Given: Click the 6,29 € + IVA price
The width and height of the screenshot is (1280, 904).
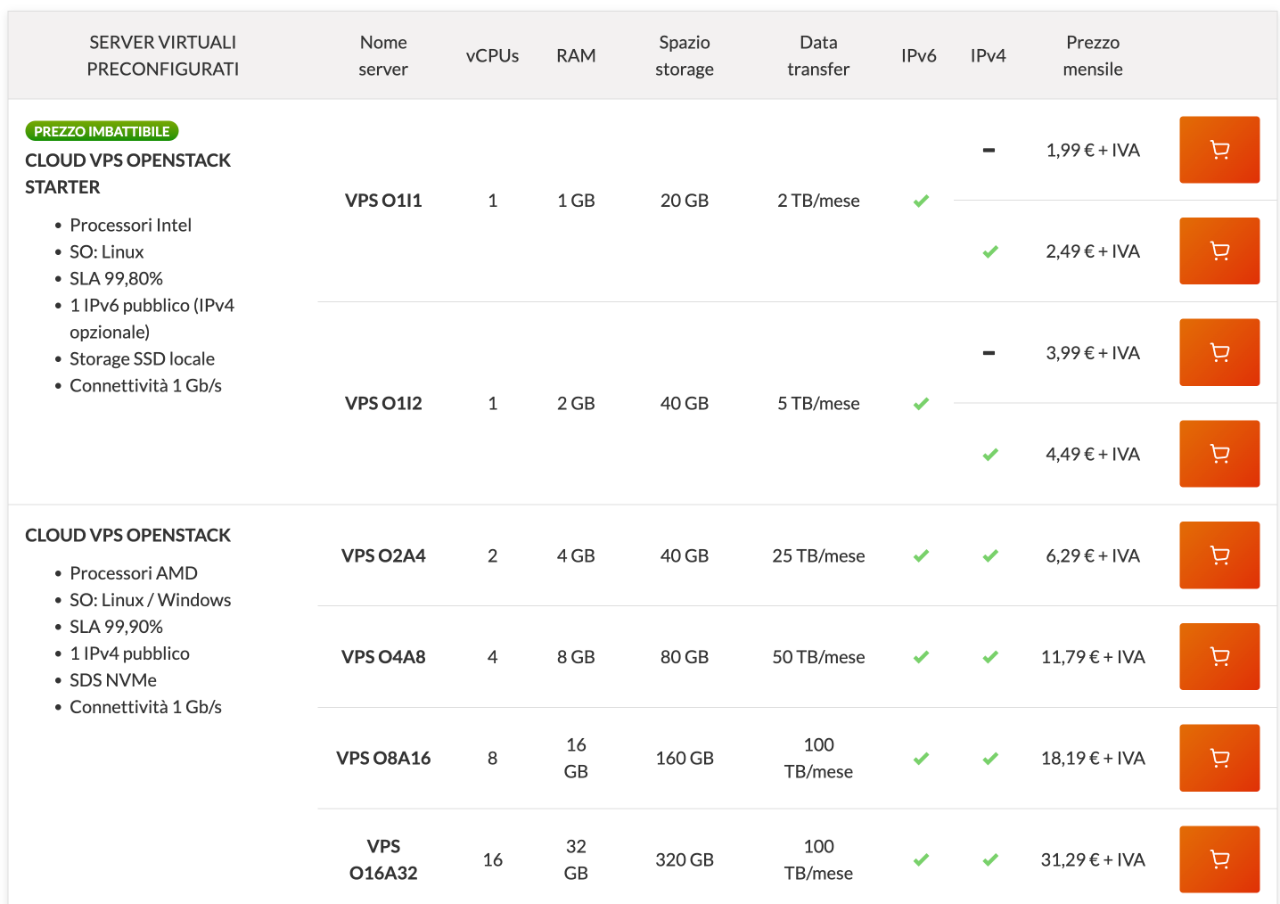Looking at the screenshot, I should point(1092,556).
